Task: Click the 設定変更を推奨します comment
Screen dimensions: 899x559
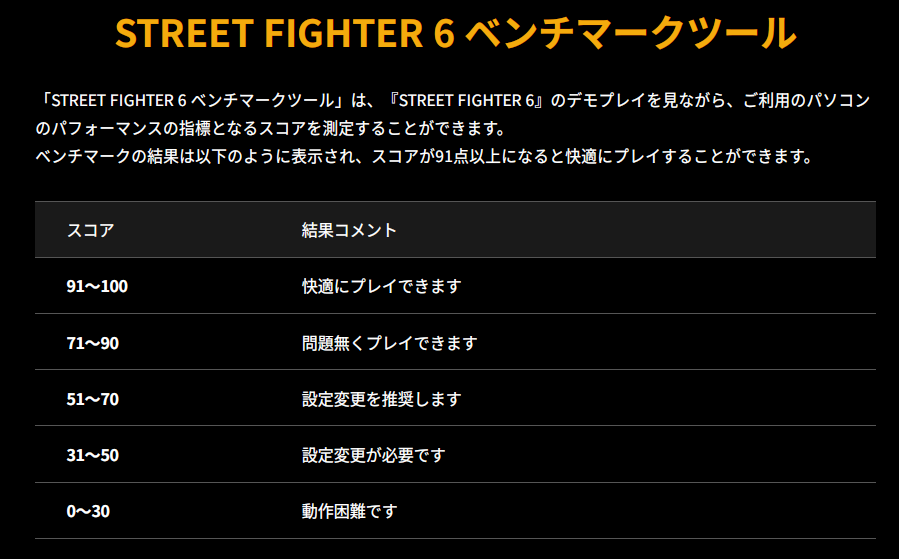Action: pos(381,399)
